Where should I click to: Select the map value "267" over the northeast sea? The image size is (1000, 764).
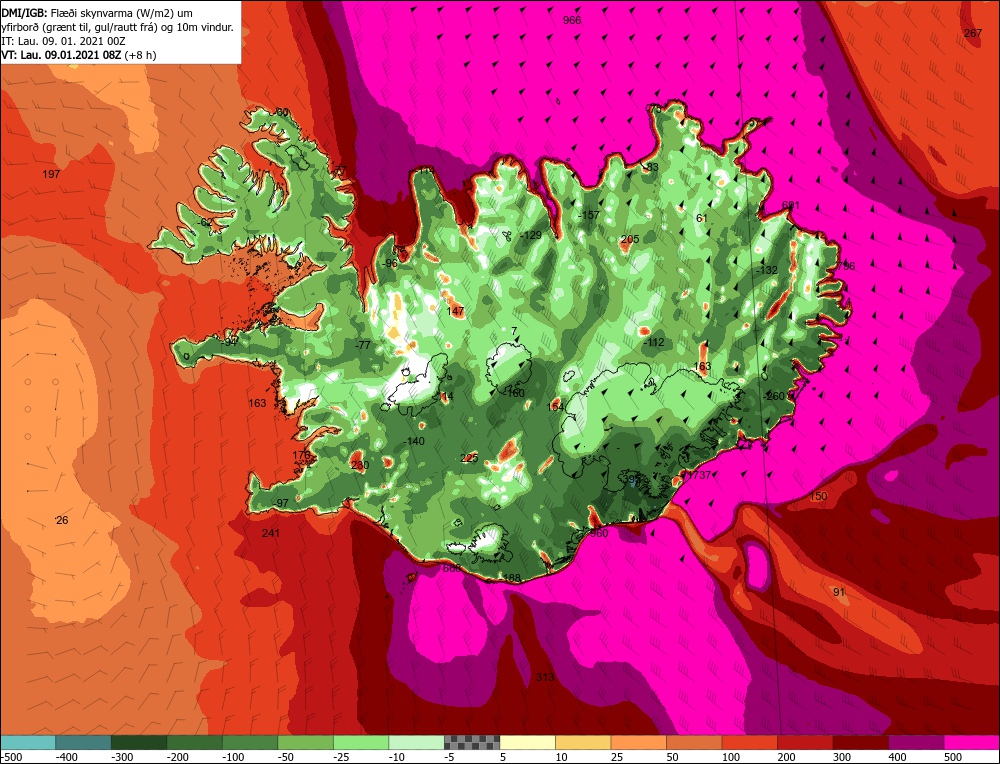tap(973, 33)
